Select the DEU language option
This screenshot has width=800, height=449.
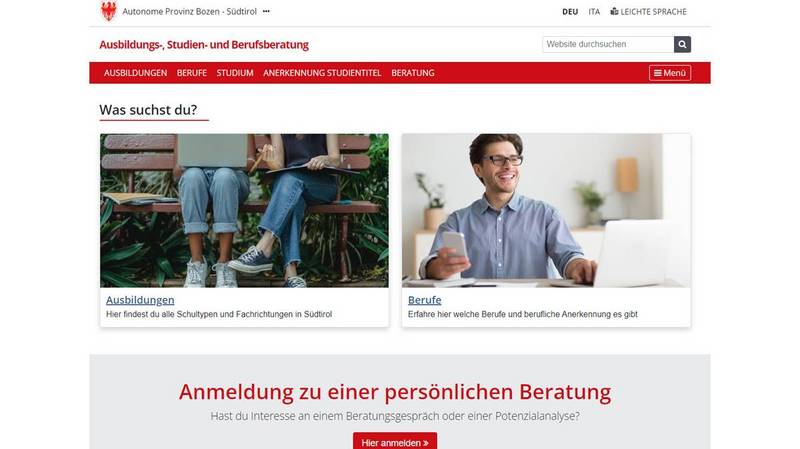click(x=570, y=12)
